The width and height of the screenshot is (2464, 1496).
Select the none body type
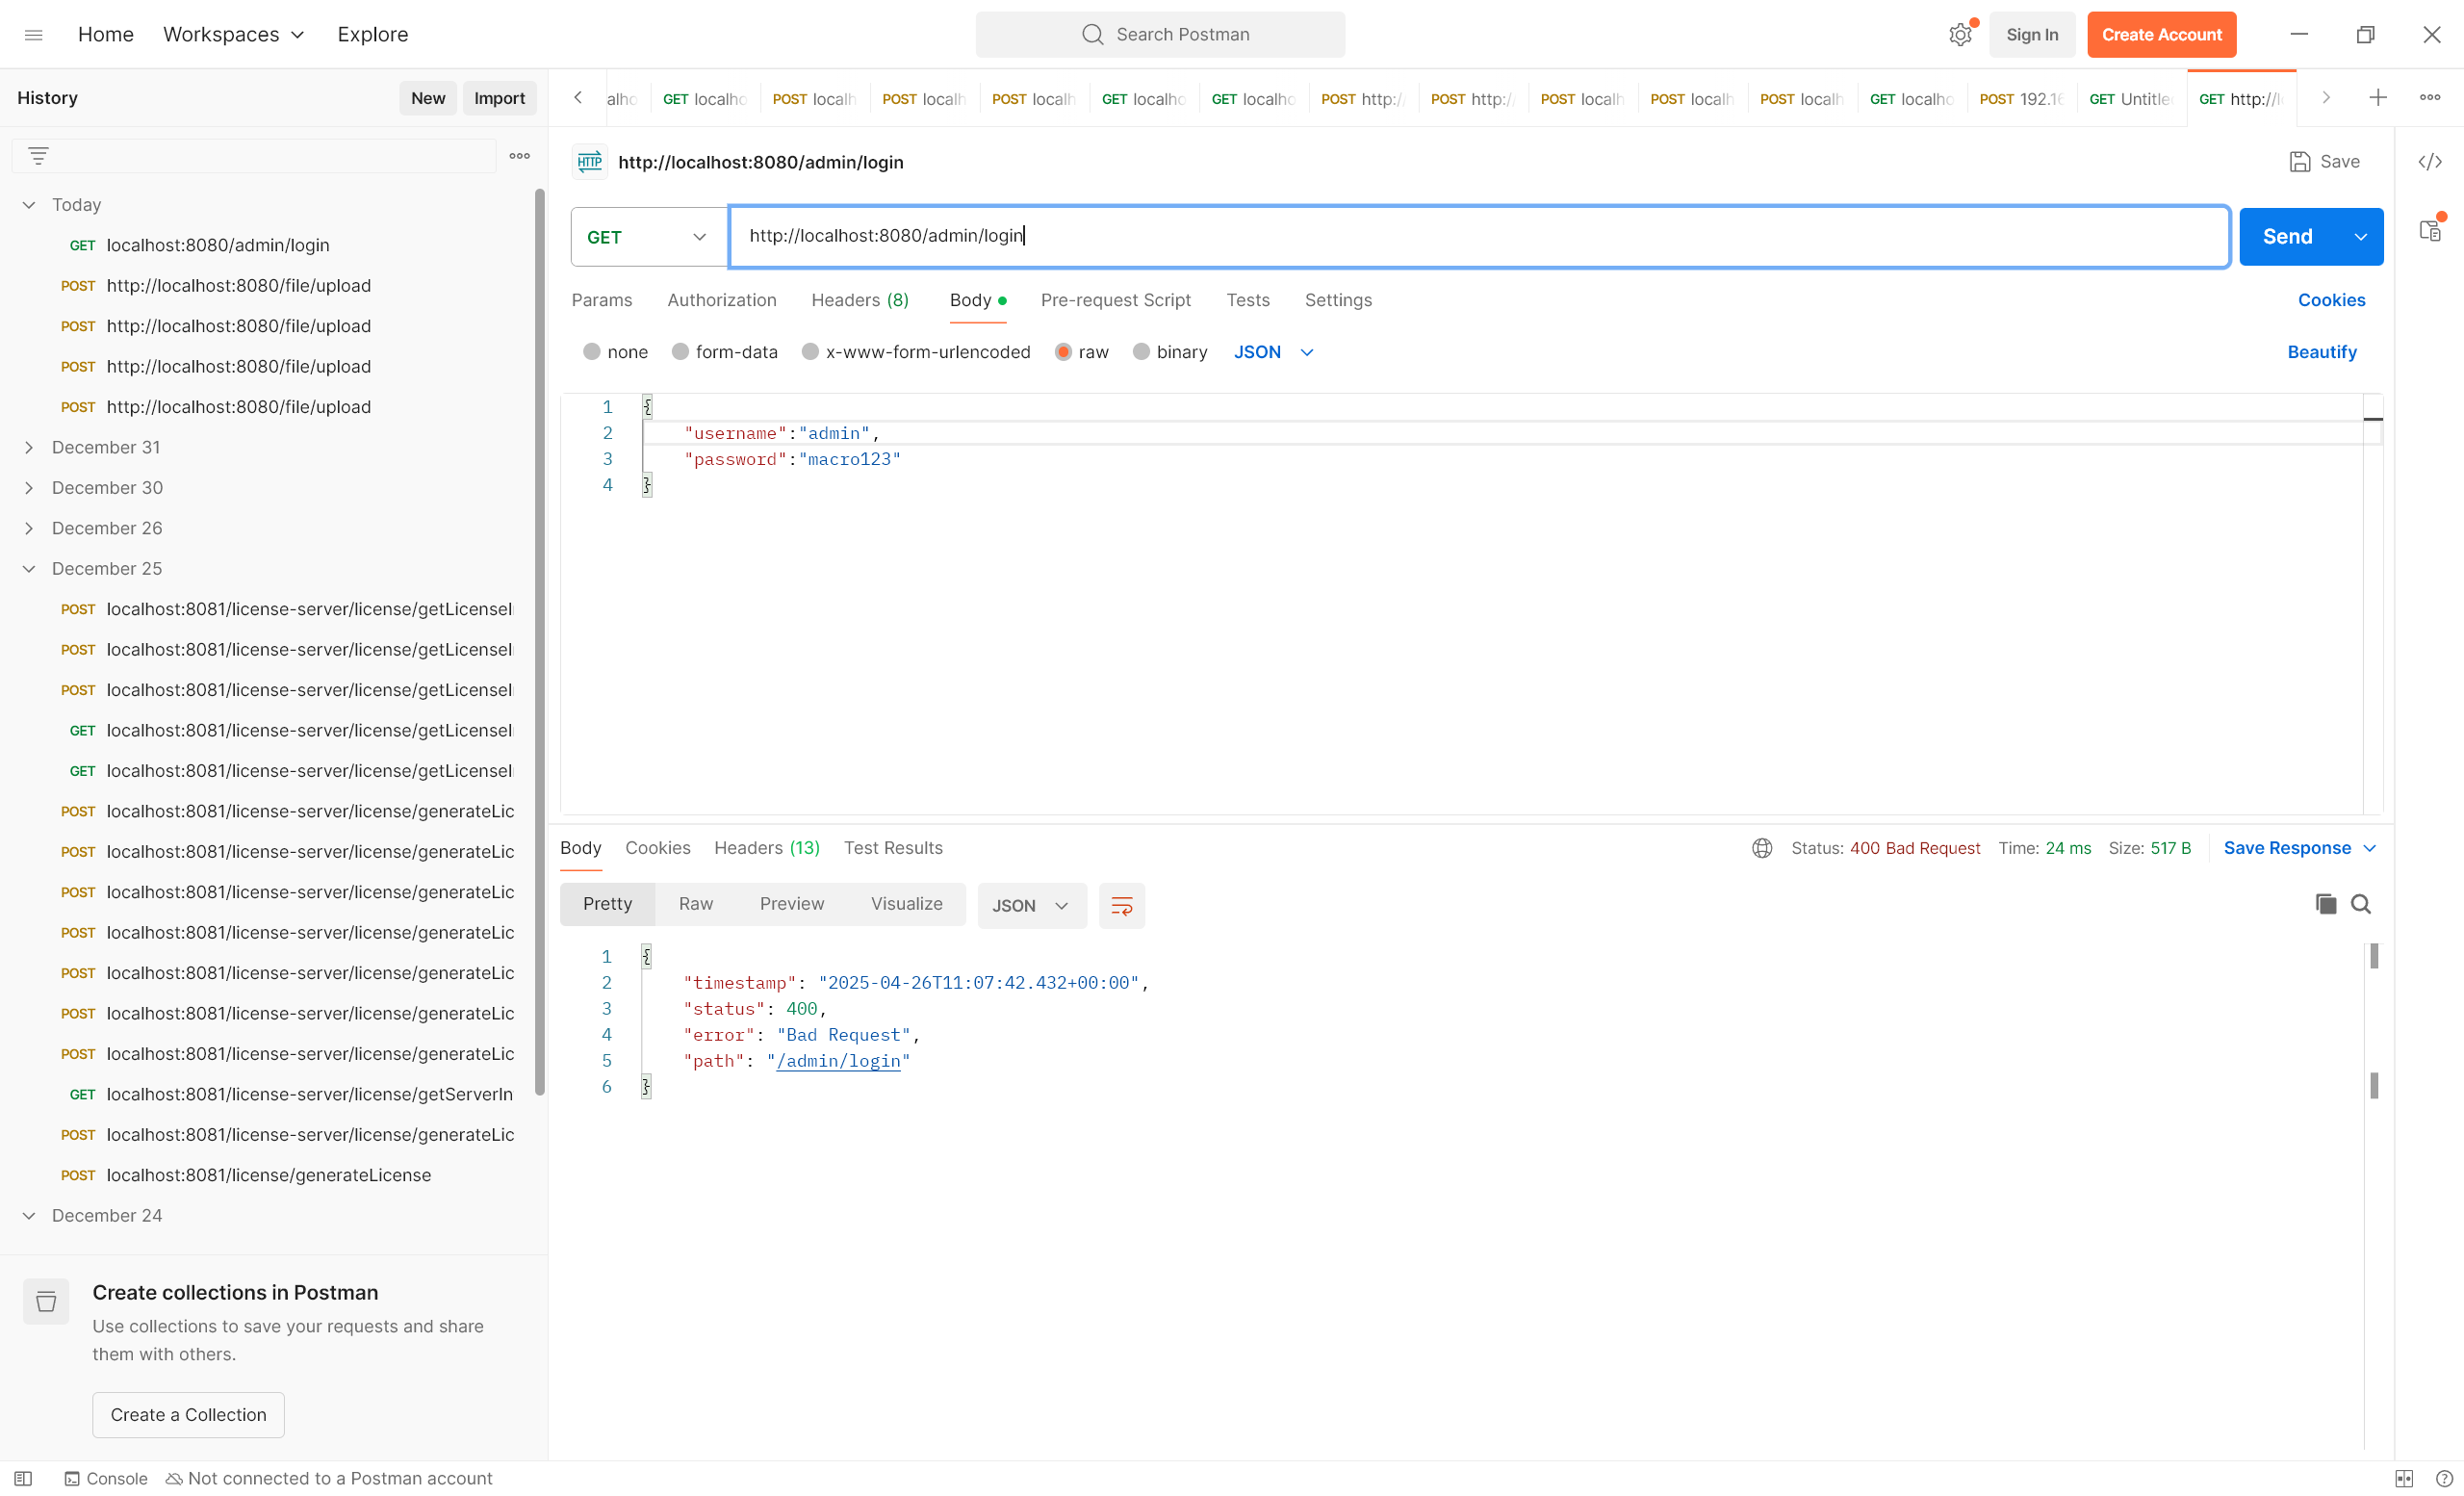[x=592, y=352]
